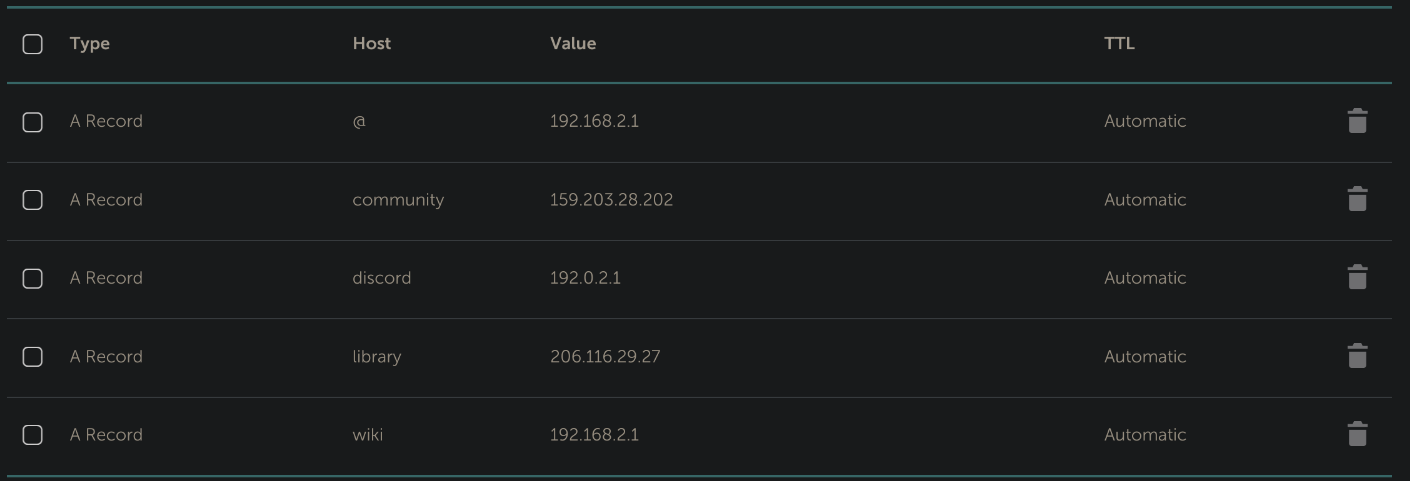The image size is (1410, 481).
Task: Toggle the select-all checkbox in header
Action: click(32, 44)
